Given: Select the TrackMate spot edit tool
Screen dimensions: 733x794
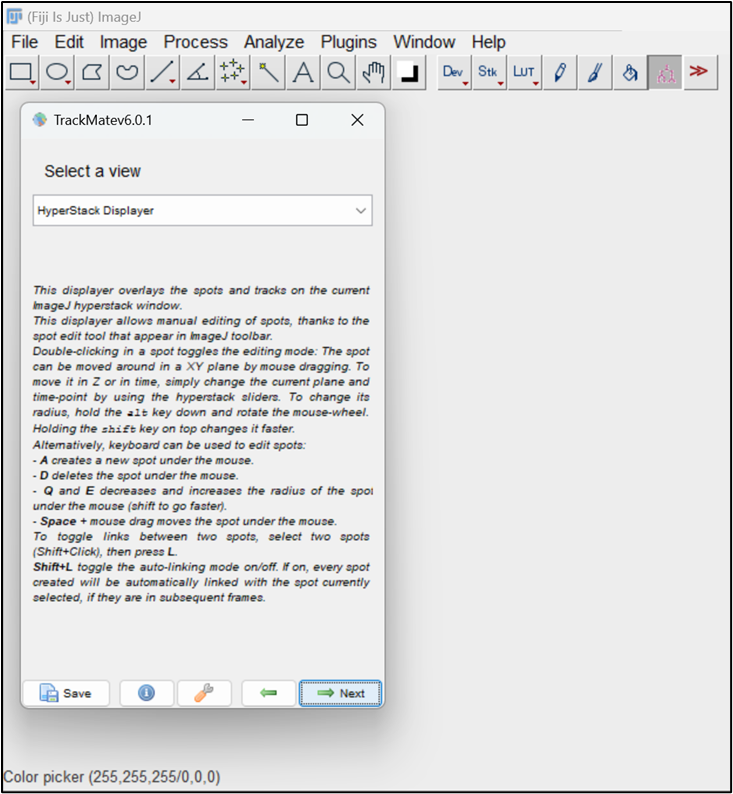Looking at the screenshot, I should pos(665,72).
